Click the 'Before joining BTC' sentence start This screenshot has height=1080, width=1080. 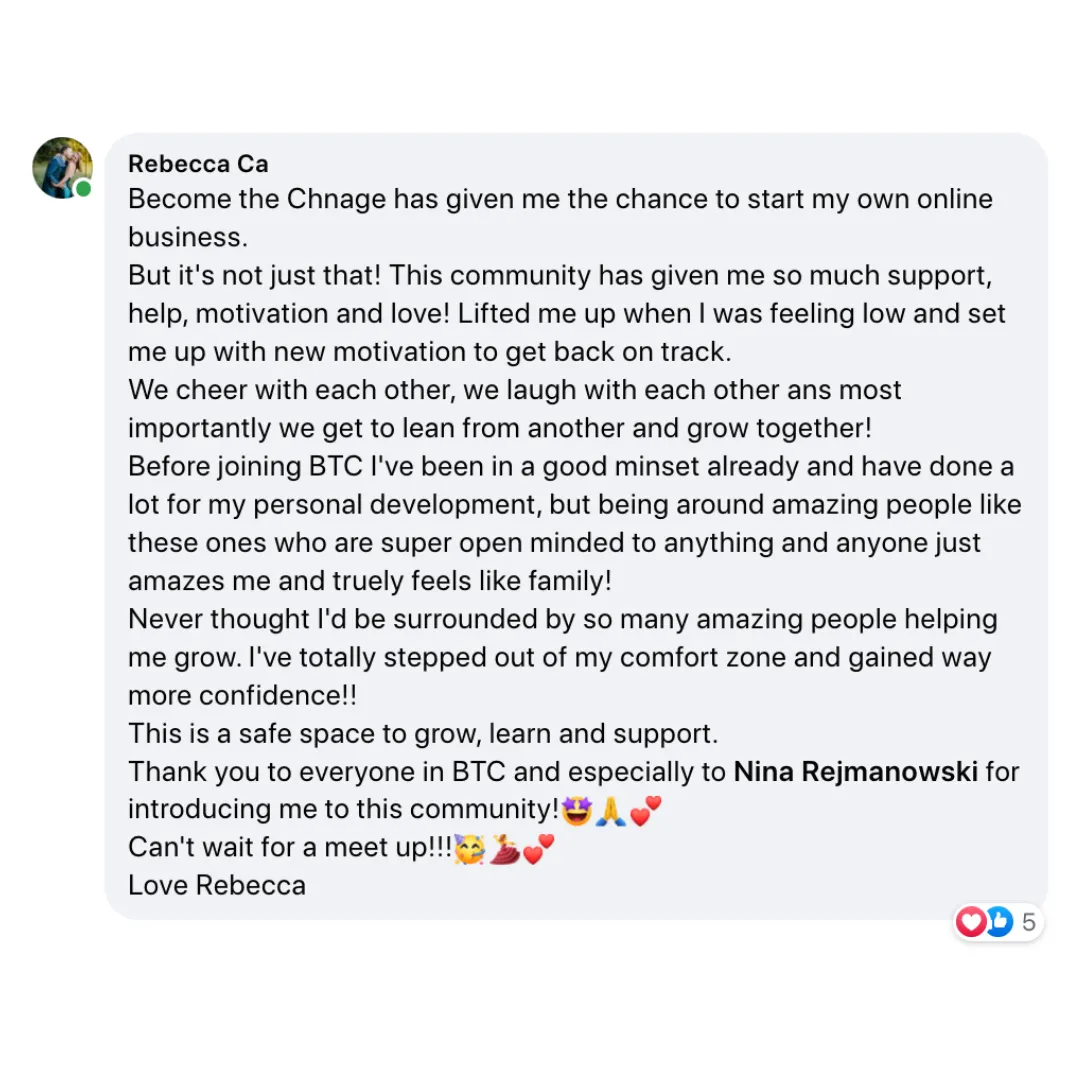pos(245,466)
